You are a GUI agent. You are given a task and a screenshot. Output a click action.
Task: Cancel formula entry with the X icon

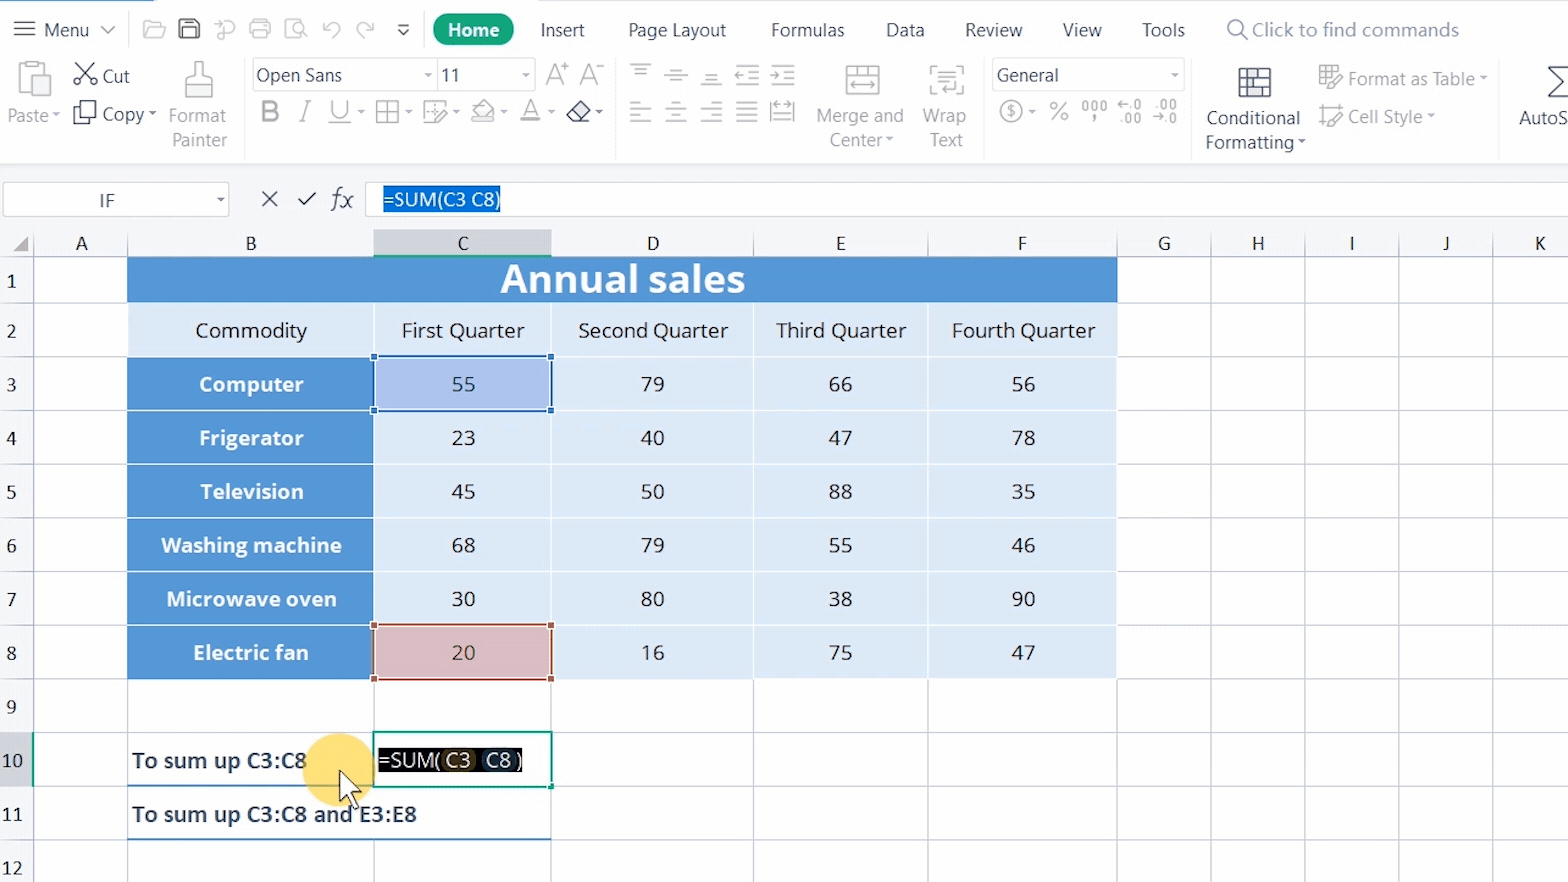pos(269,199)
